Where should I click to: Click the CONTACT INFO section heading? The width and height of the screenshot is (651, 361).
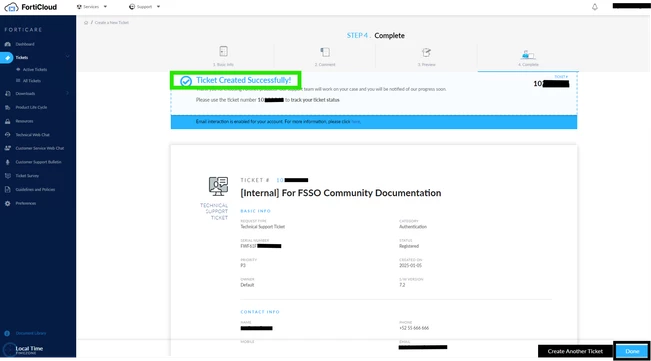coord(260,312)
